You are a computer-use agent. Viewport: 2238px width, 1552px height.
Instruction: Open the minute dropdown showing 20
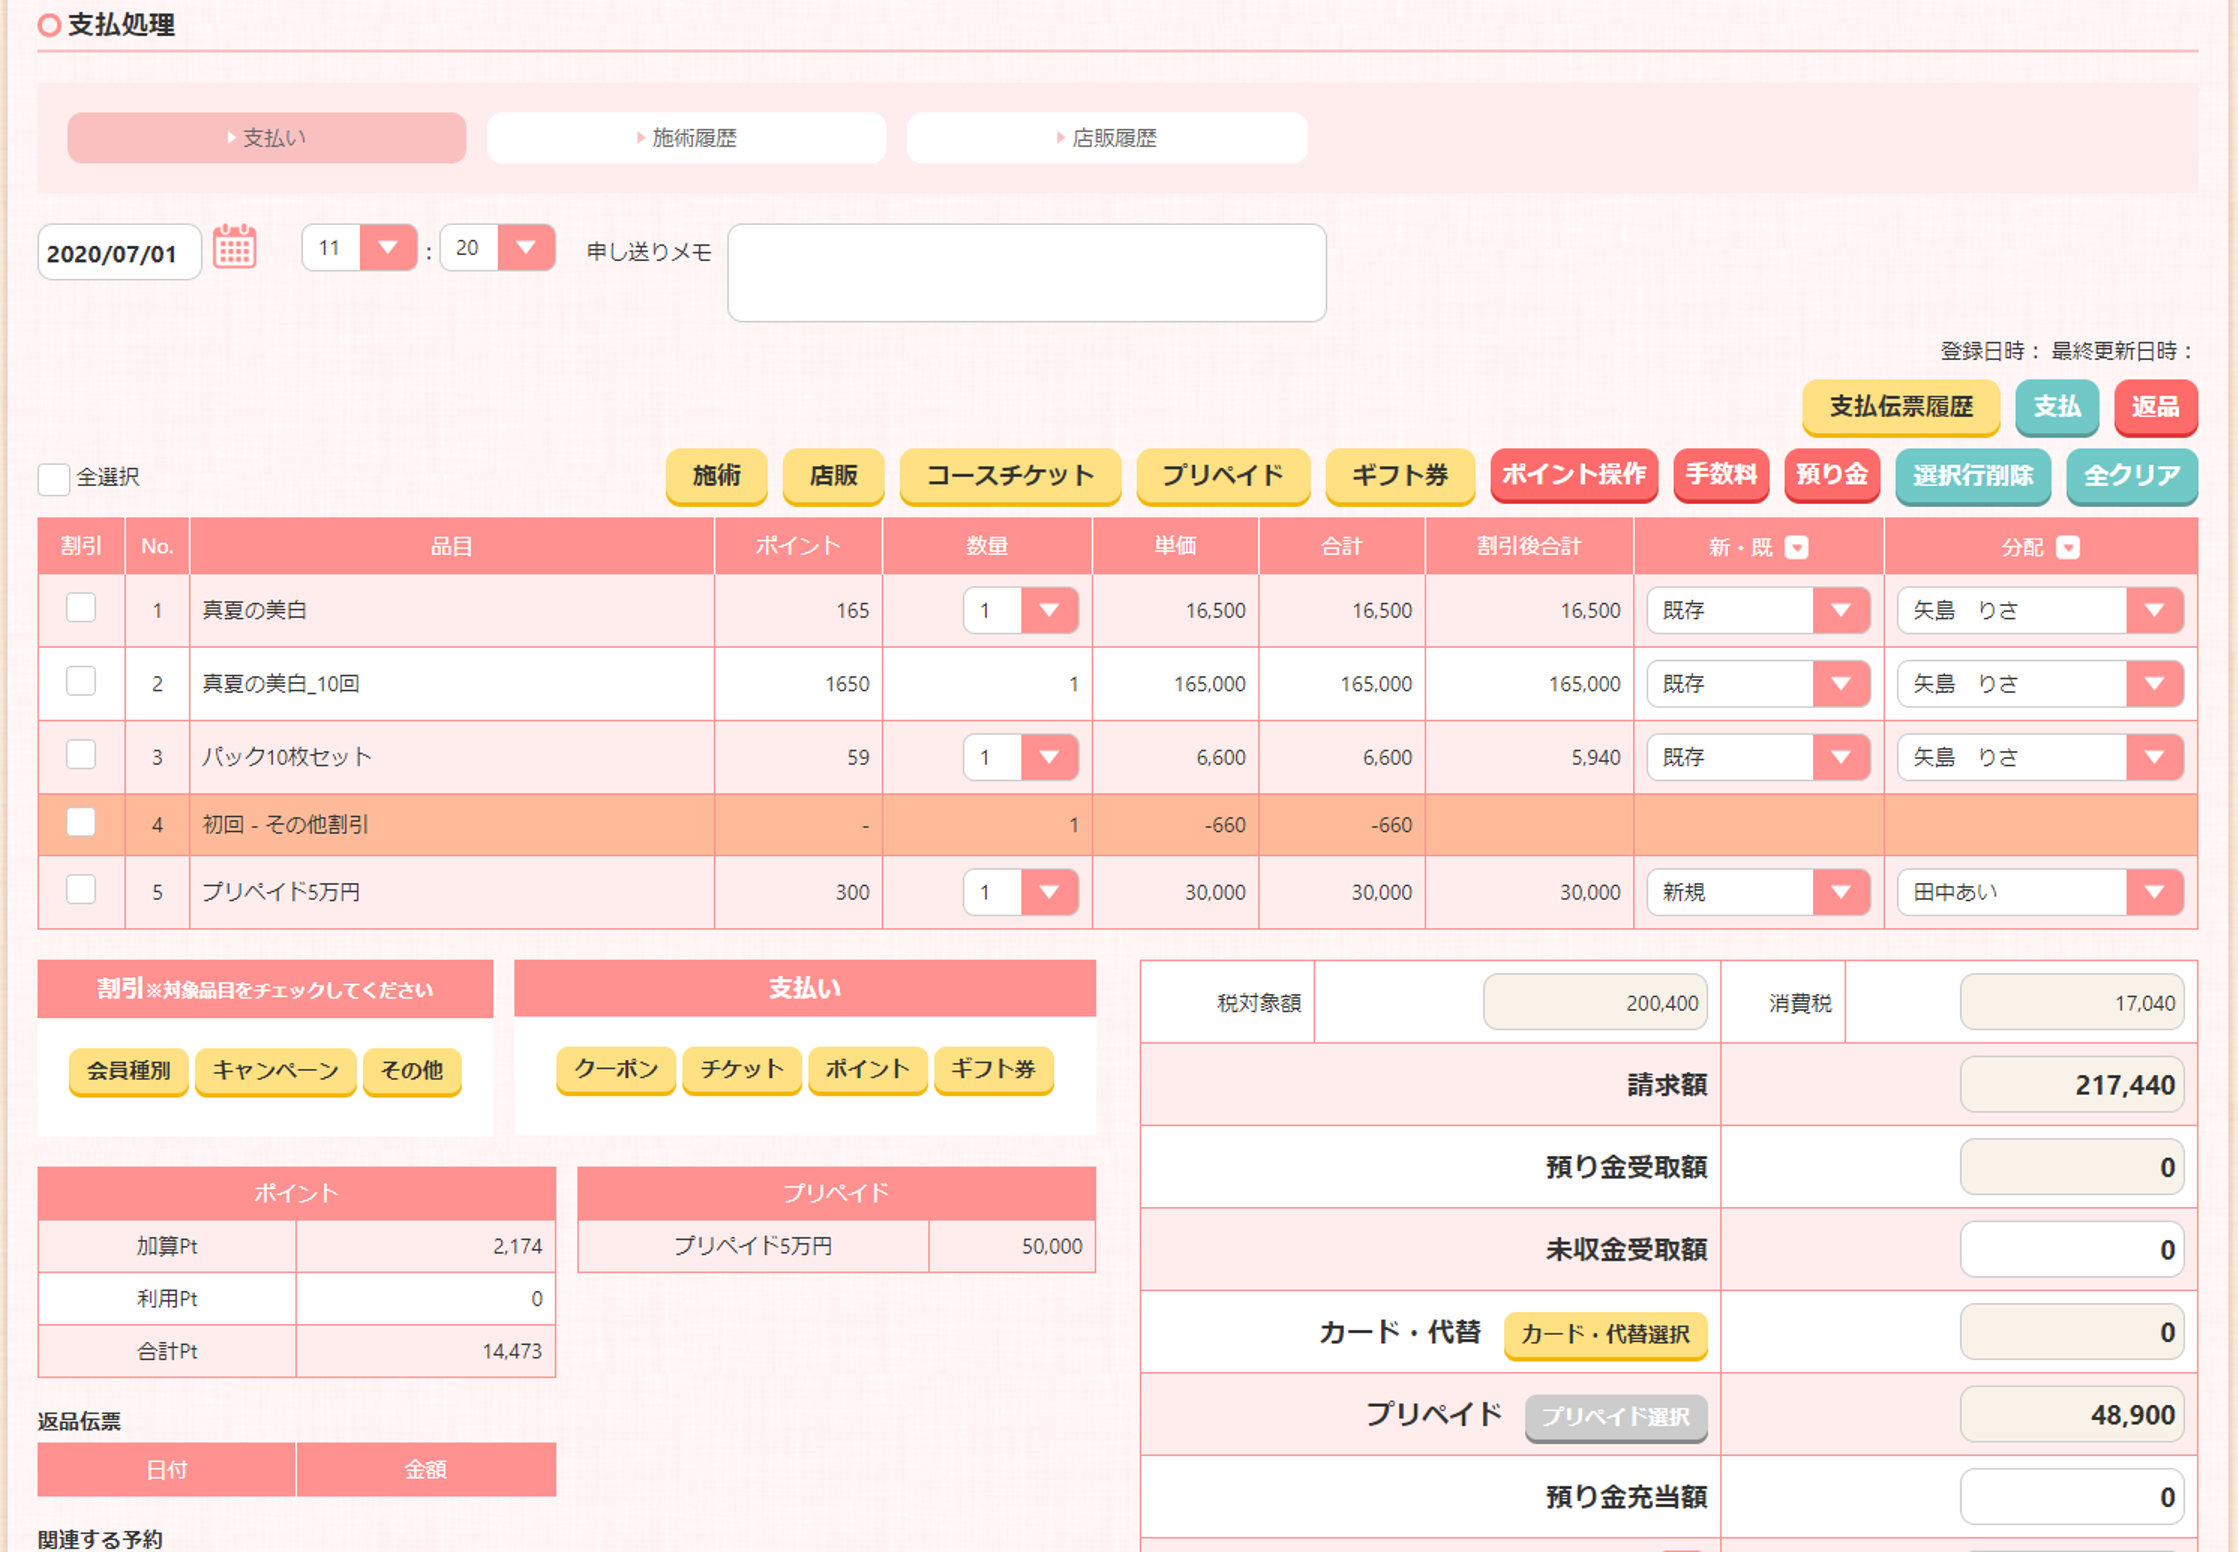497,247
